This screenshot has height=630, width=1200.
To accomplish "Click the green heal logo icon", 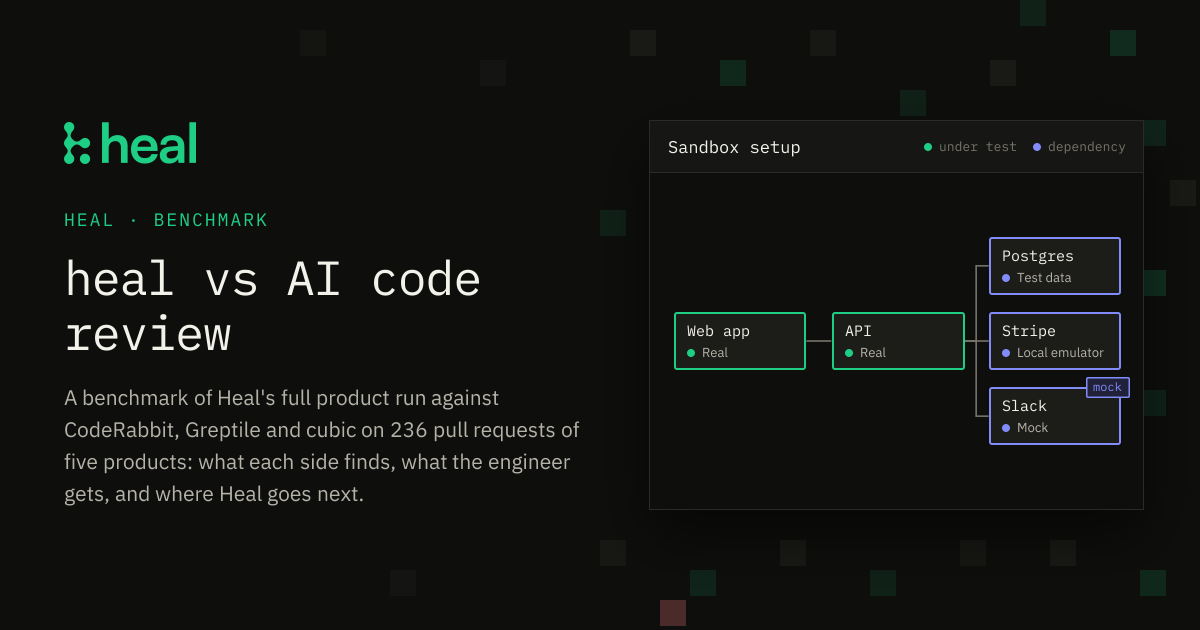I will pos(77,143).
